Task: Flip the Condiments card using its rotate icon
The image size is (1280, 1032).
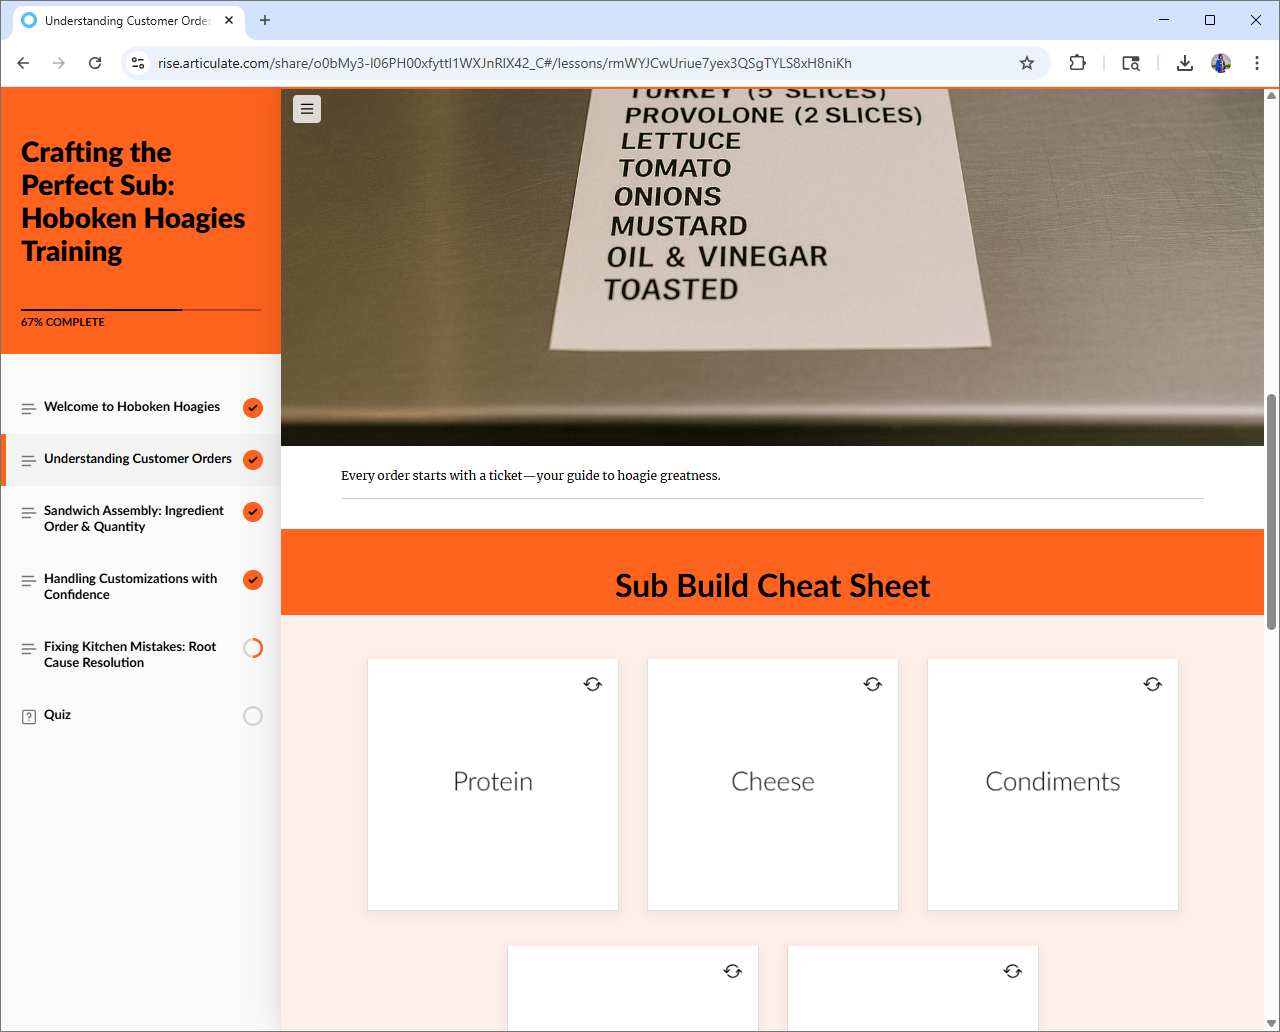Action: pyautogui.click(x=1153, y=684)
